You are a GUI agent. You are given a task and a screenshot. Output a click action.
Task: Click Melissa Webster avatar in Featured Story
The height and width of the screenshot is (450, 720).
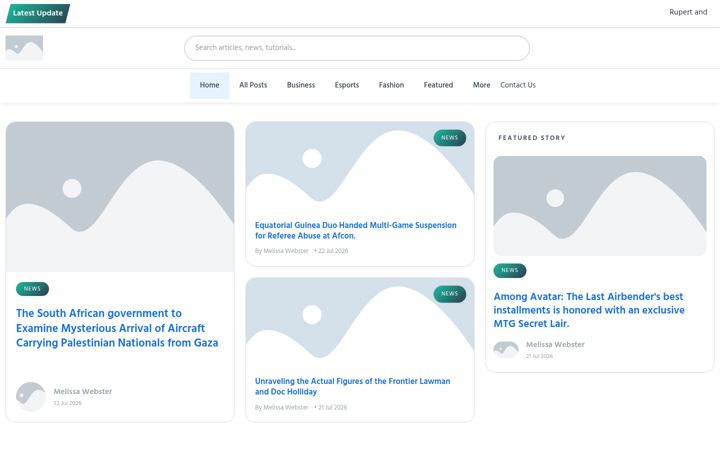coord(506,349)
